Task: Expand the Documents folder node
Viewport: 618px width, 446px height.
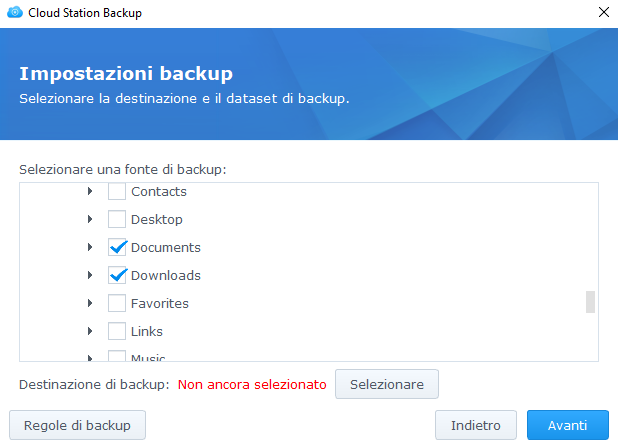Action: point(90,247)
